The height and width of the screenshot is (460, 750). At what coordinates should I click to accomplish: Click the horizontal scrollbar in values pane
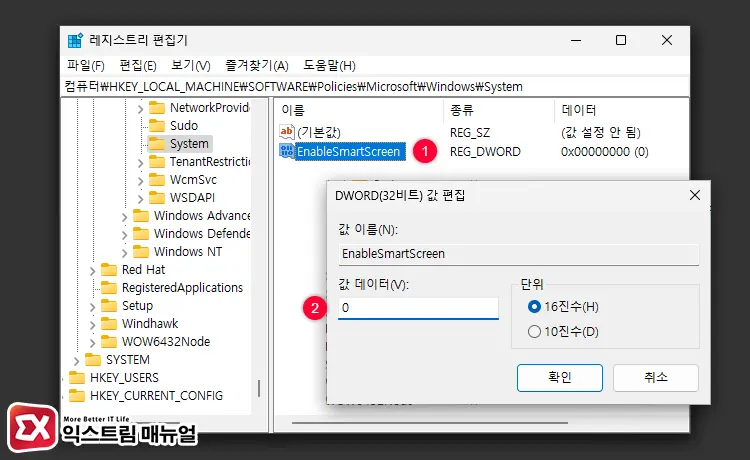point(430,423)
